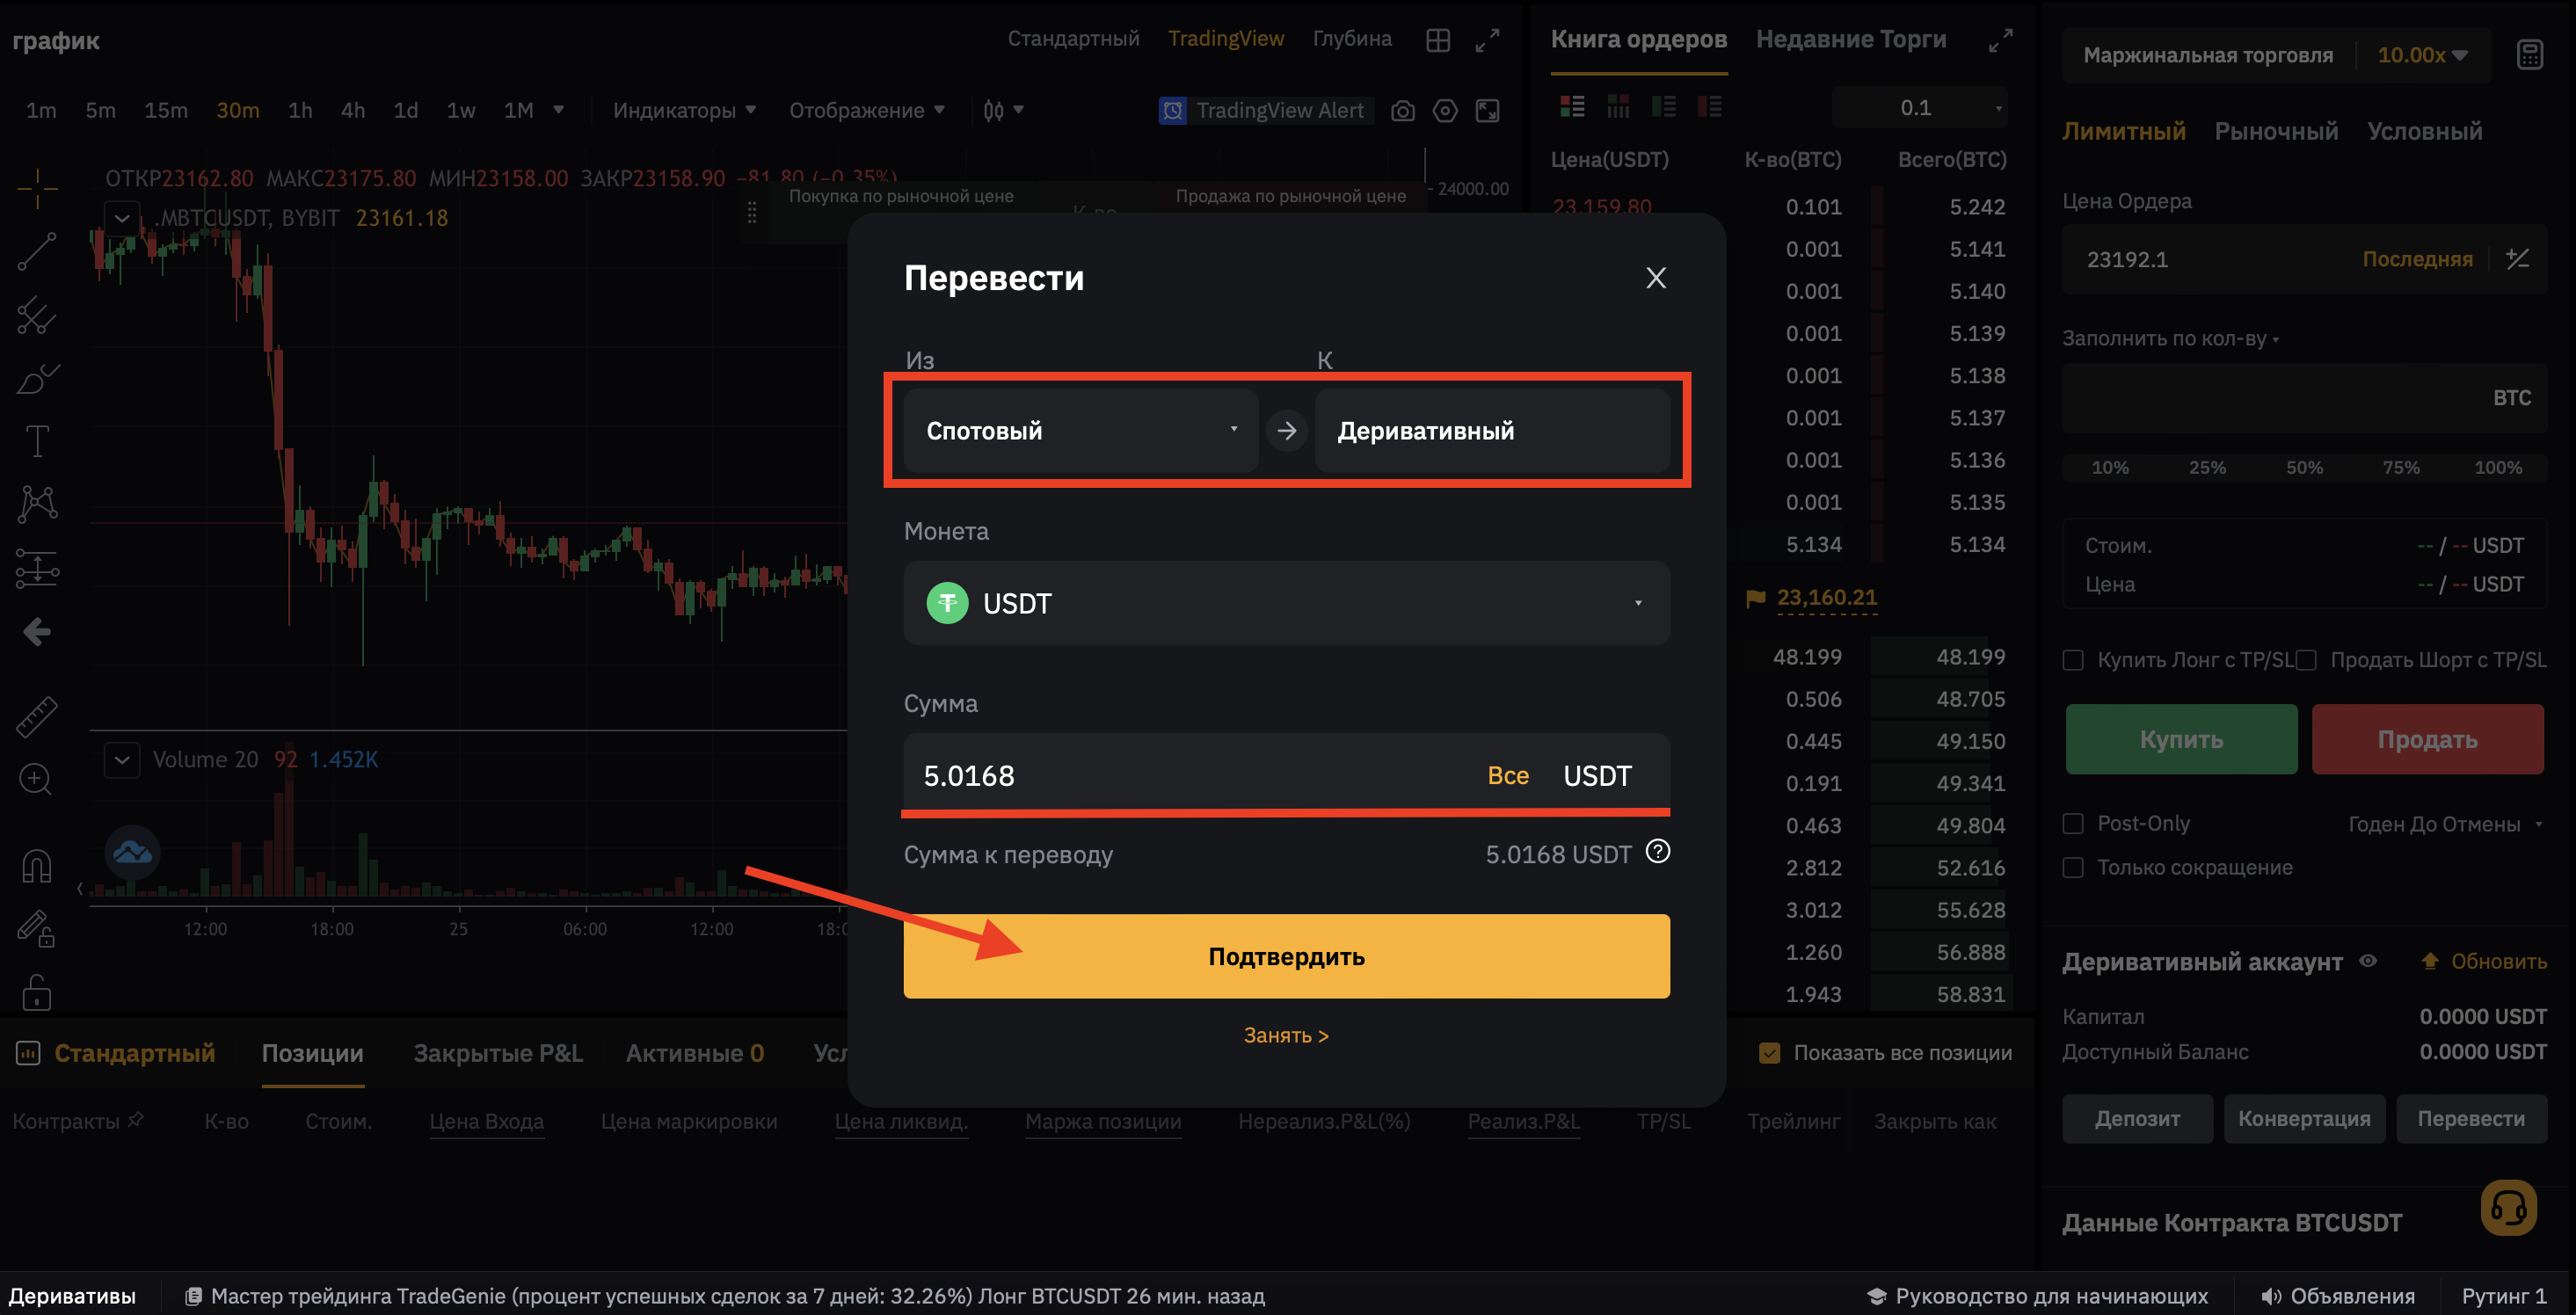Expand the order book panel
This screenshot has width=2576, height=1315.
pos(2001,40)
